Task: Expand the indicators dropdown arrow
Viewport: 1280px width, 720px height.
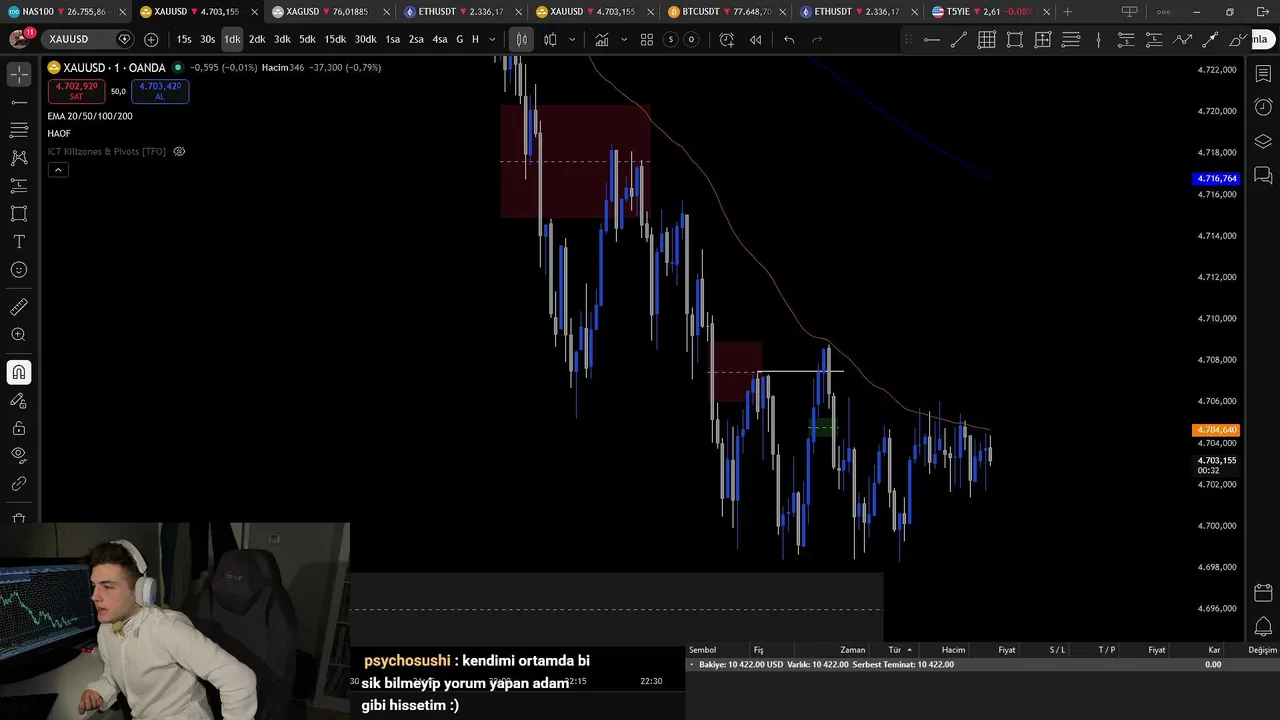Action: (624, 39)
